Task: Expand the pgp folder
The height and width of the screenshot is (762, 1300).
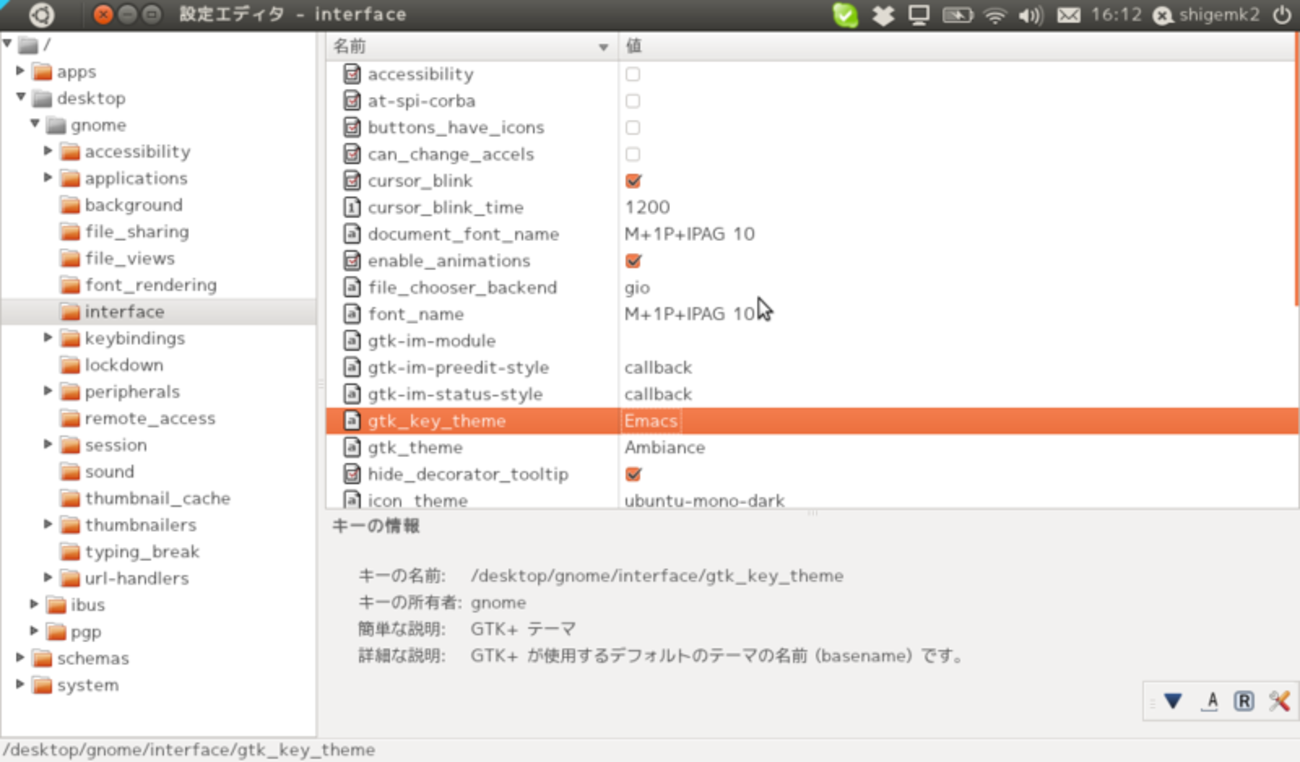Action: 35,631
